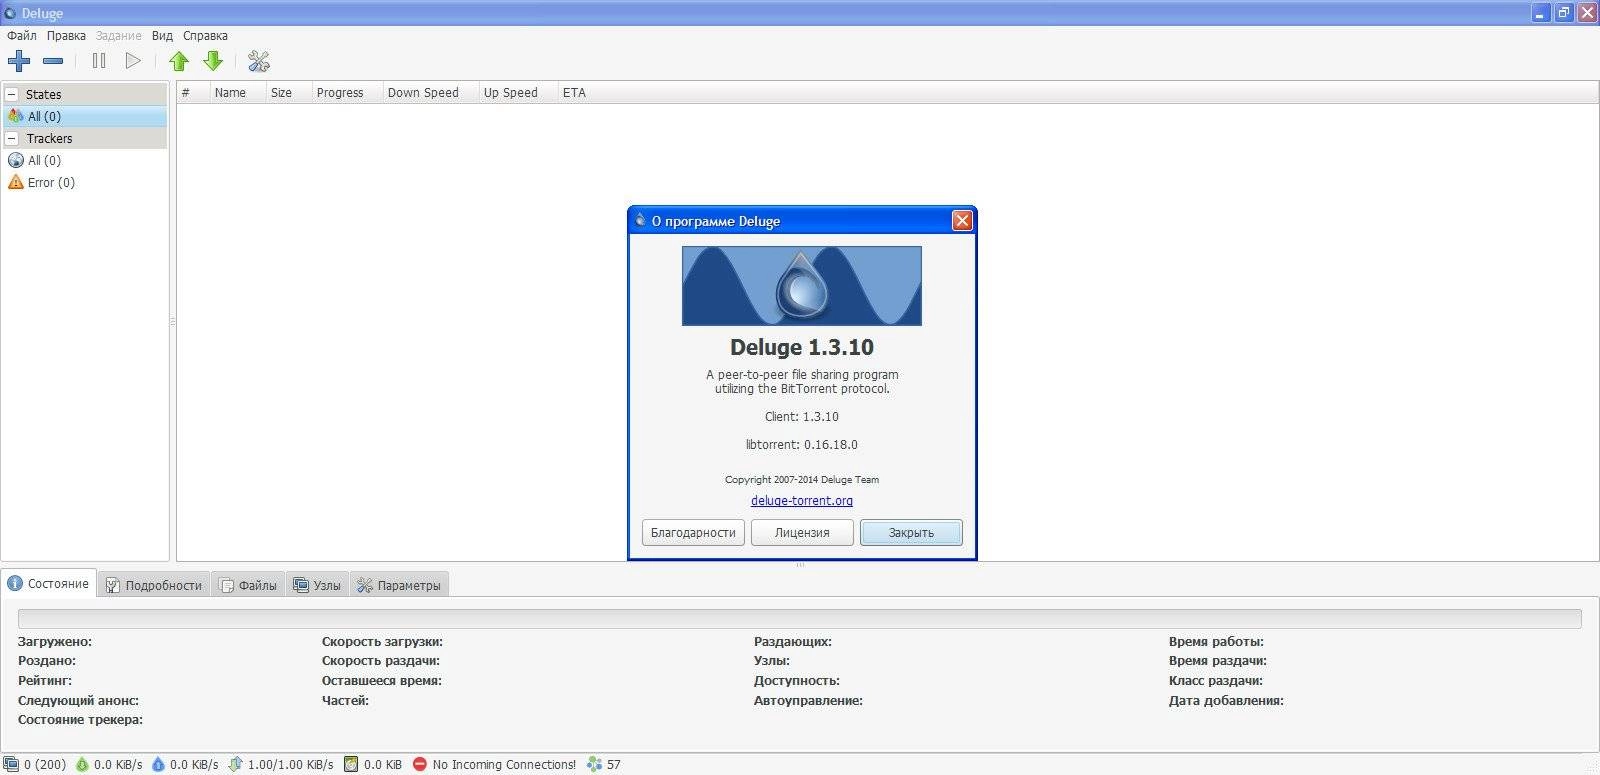Click the Deluge logo banner image
Viewport: 1600px width, 775px height.
coord(802,286)
